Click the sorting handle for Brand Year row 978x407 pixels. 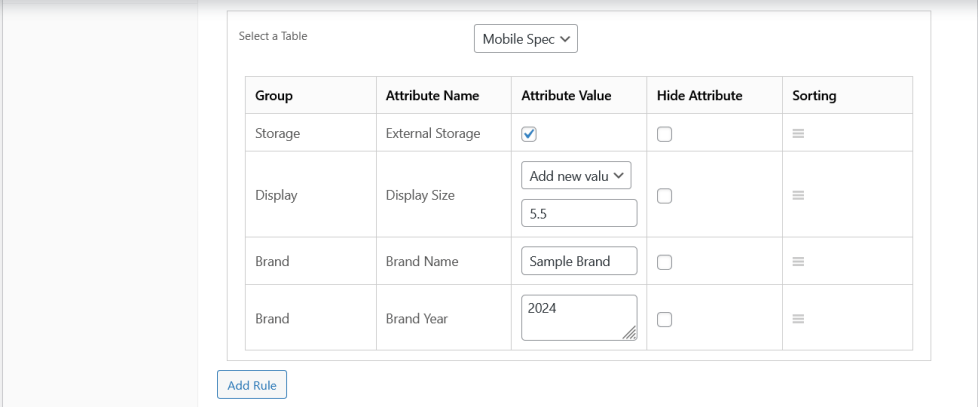point(798,318)
